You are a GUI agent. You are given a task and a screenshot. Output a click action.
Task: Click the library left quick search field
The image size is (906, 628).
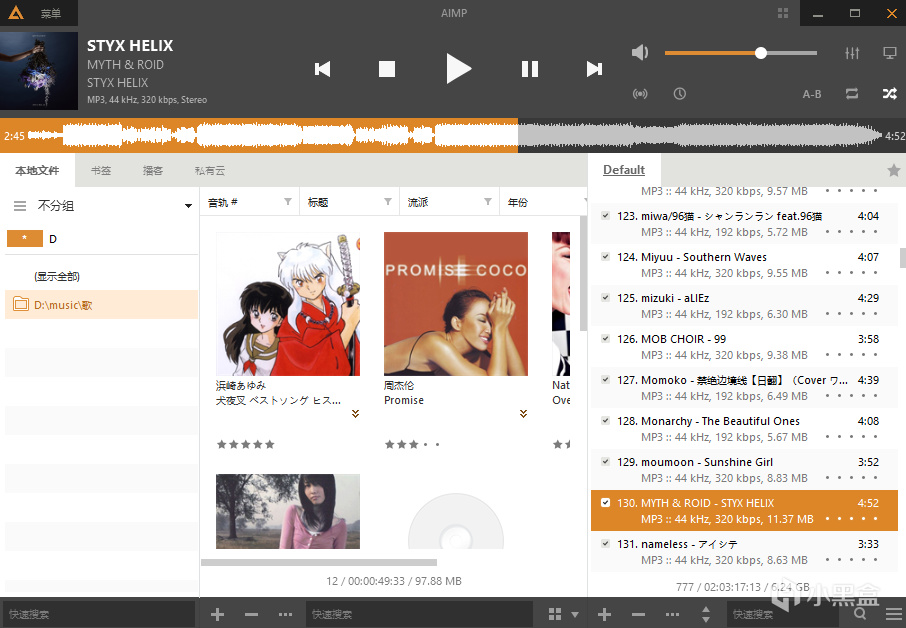pos(98,614)
